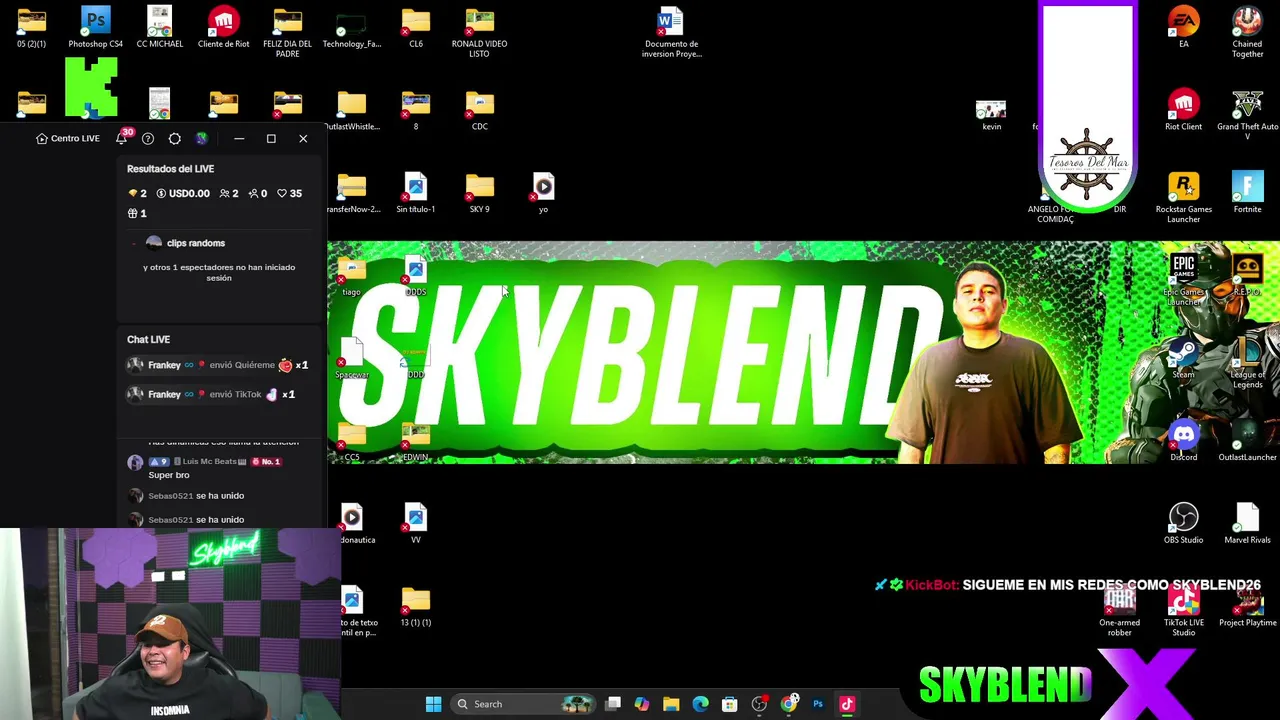The height and width of the screenshot is (720, 1280).
Task: Open the help question mark icon
Action: pos(148,139)
